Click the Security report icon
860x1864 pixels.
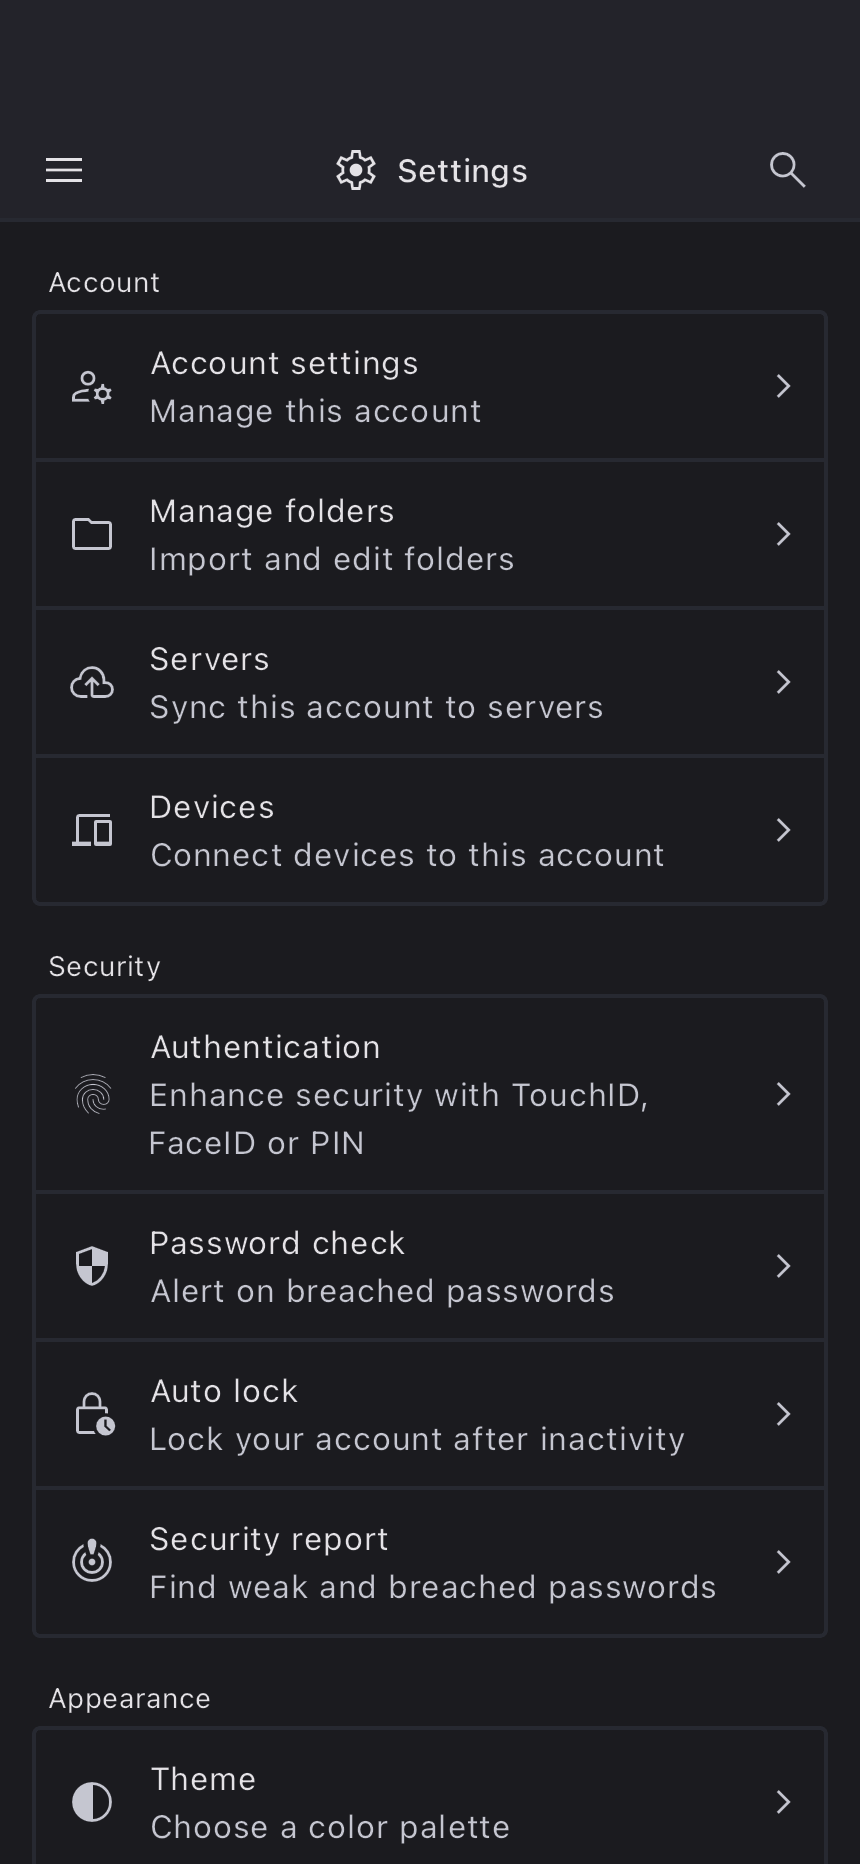(92, 1562)
